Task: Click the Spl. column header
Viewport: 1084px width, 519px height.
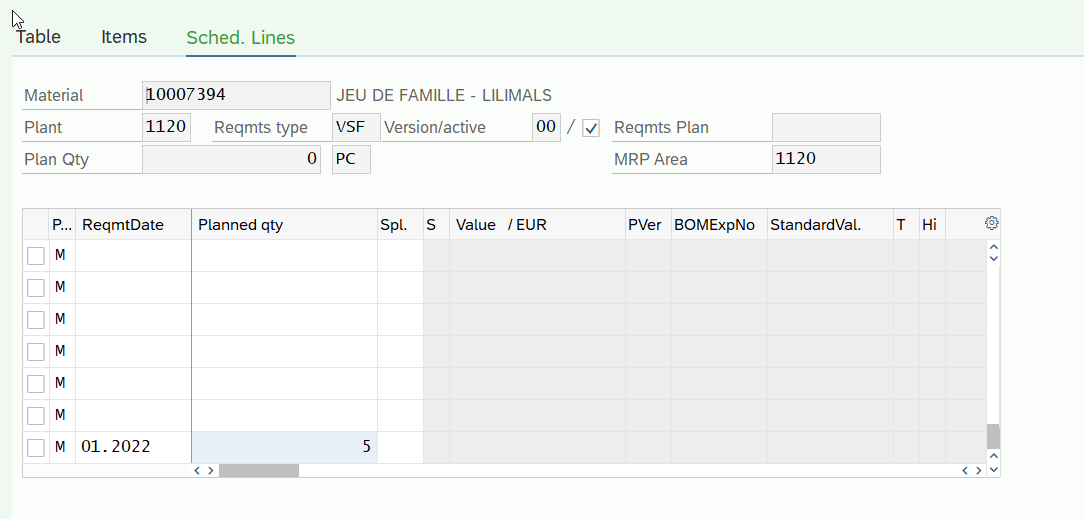Action: point(400,225)
